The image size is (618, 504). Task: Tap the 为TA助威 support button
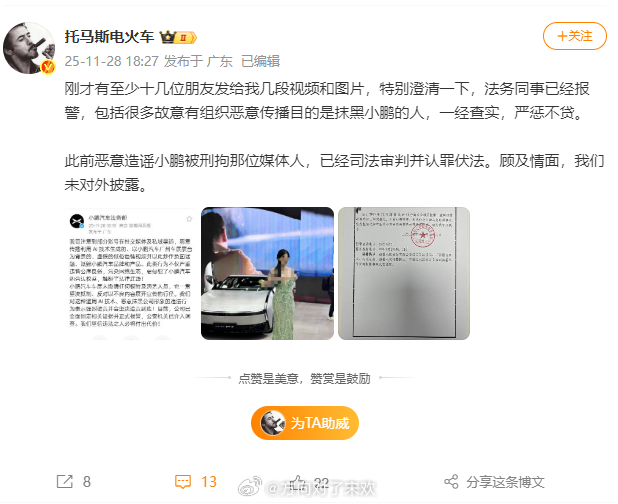[305, 423]
